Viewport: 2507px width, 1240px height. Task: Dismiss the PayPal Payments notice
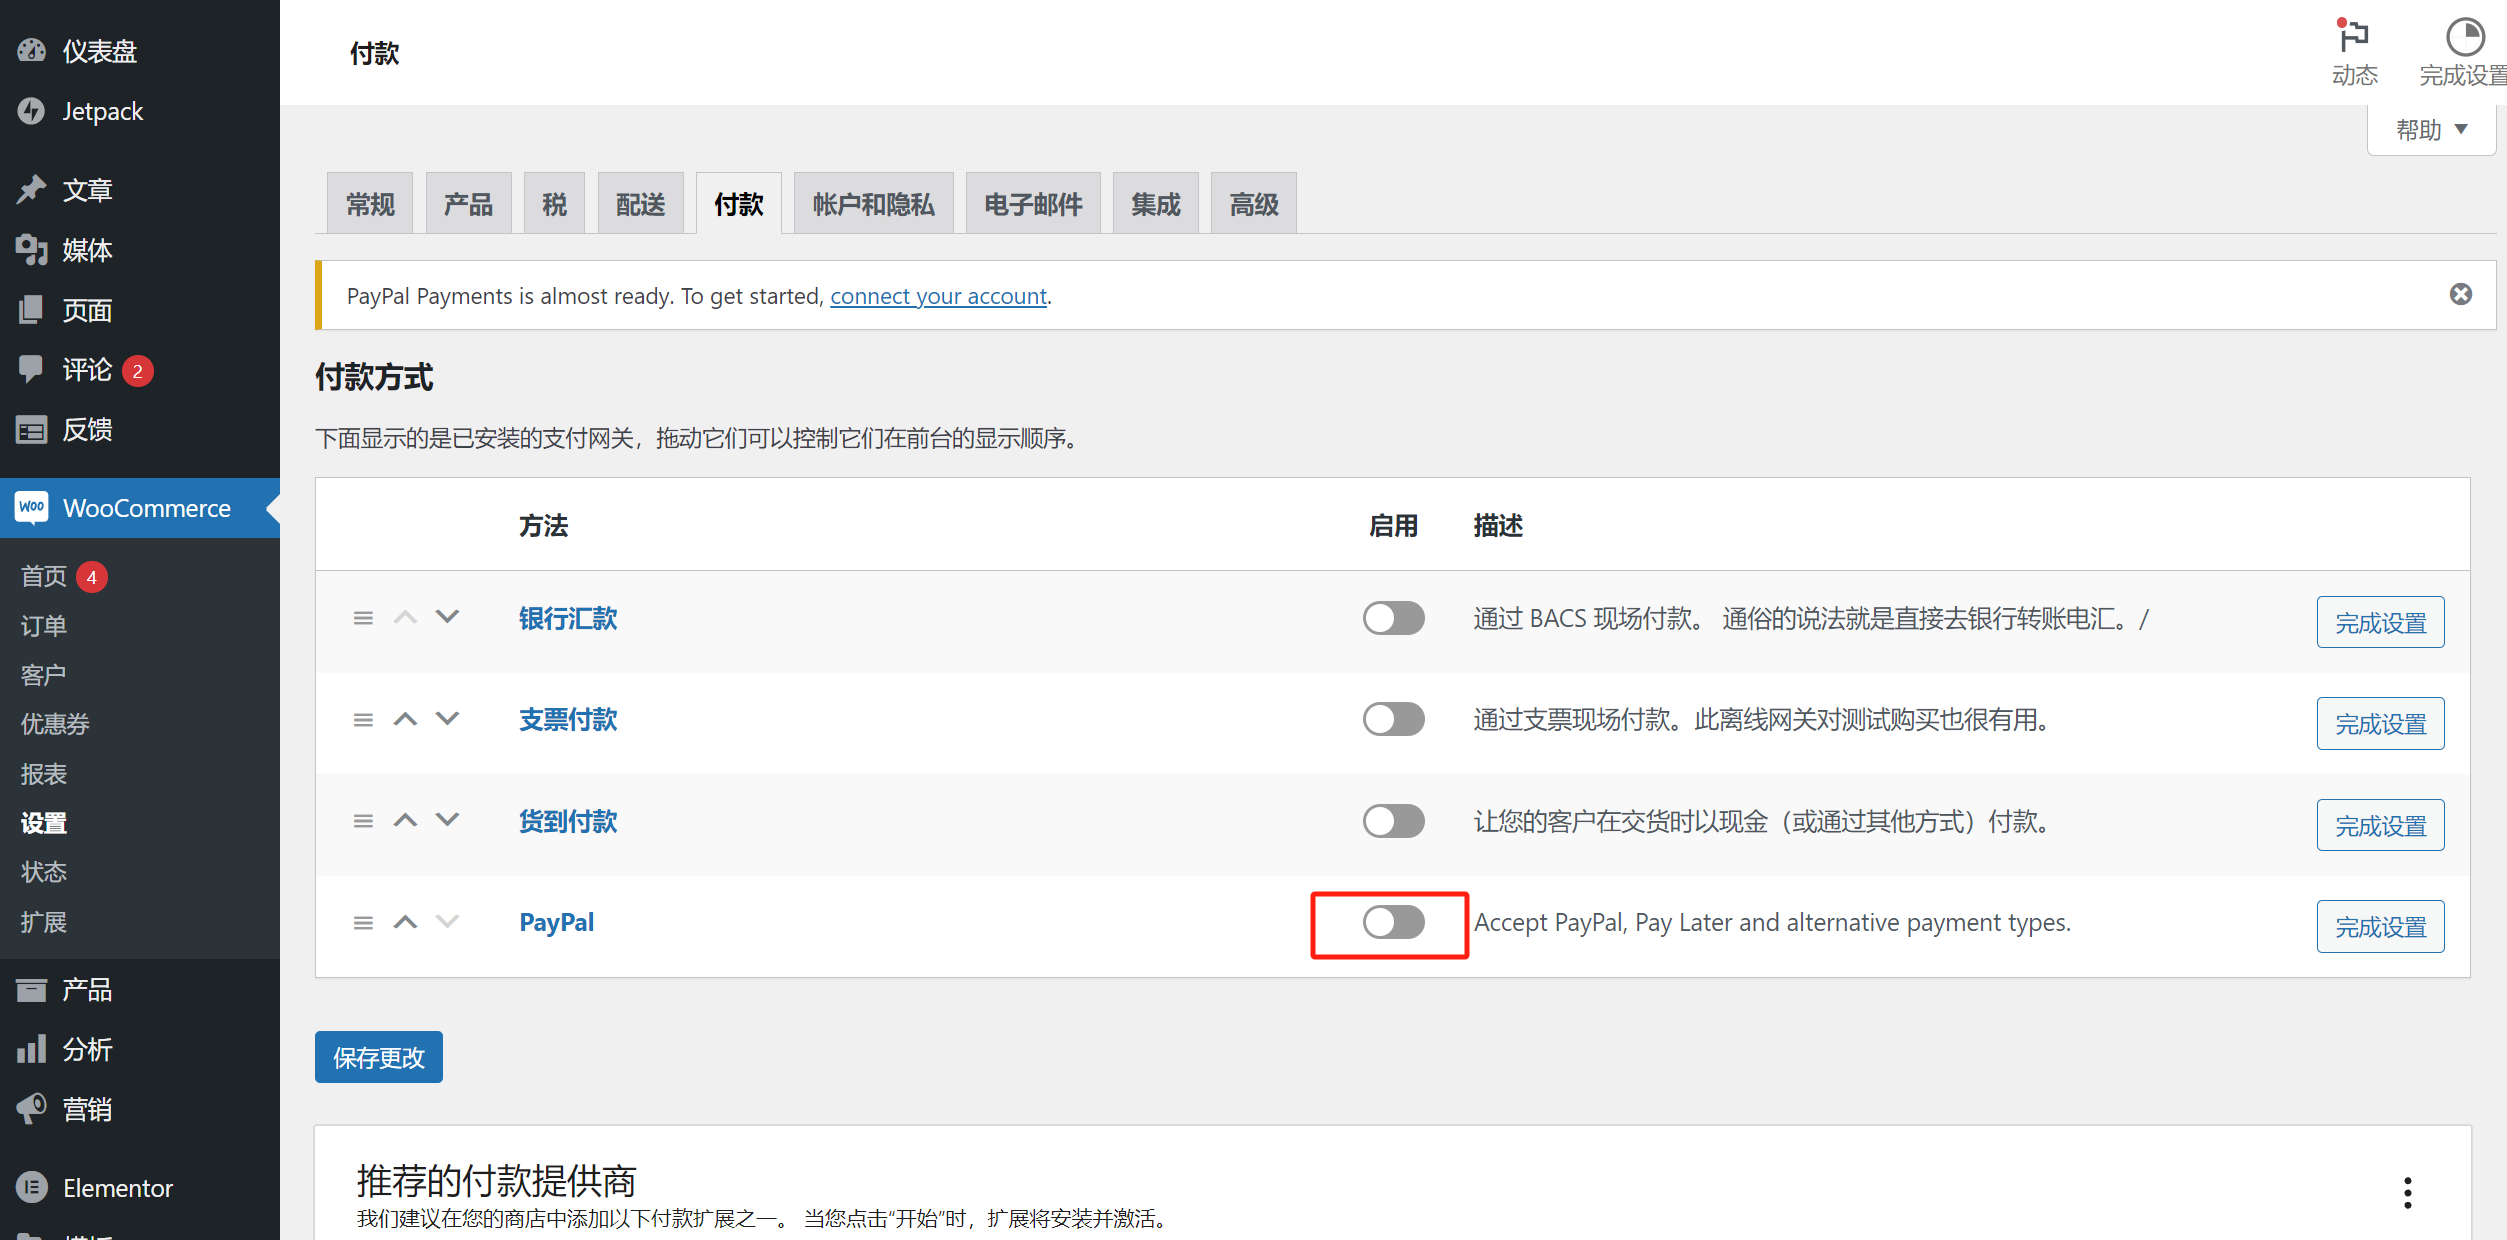point(2461,293)
